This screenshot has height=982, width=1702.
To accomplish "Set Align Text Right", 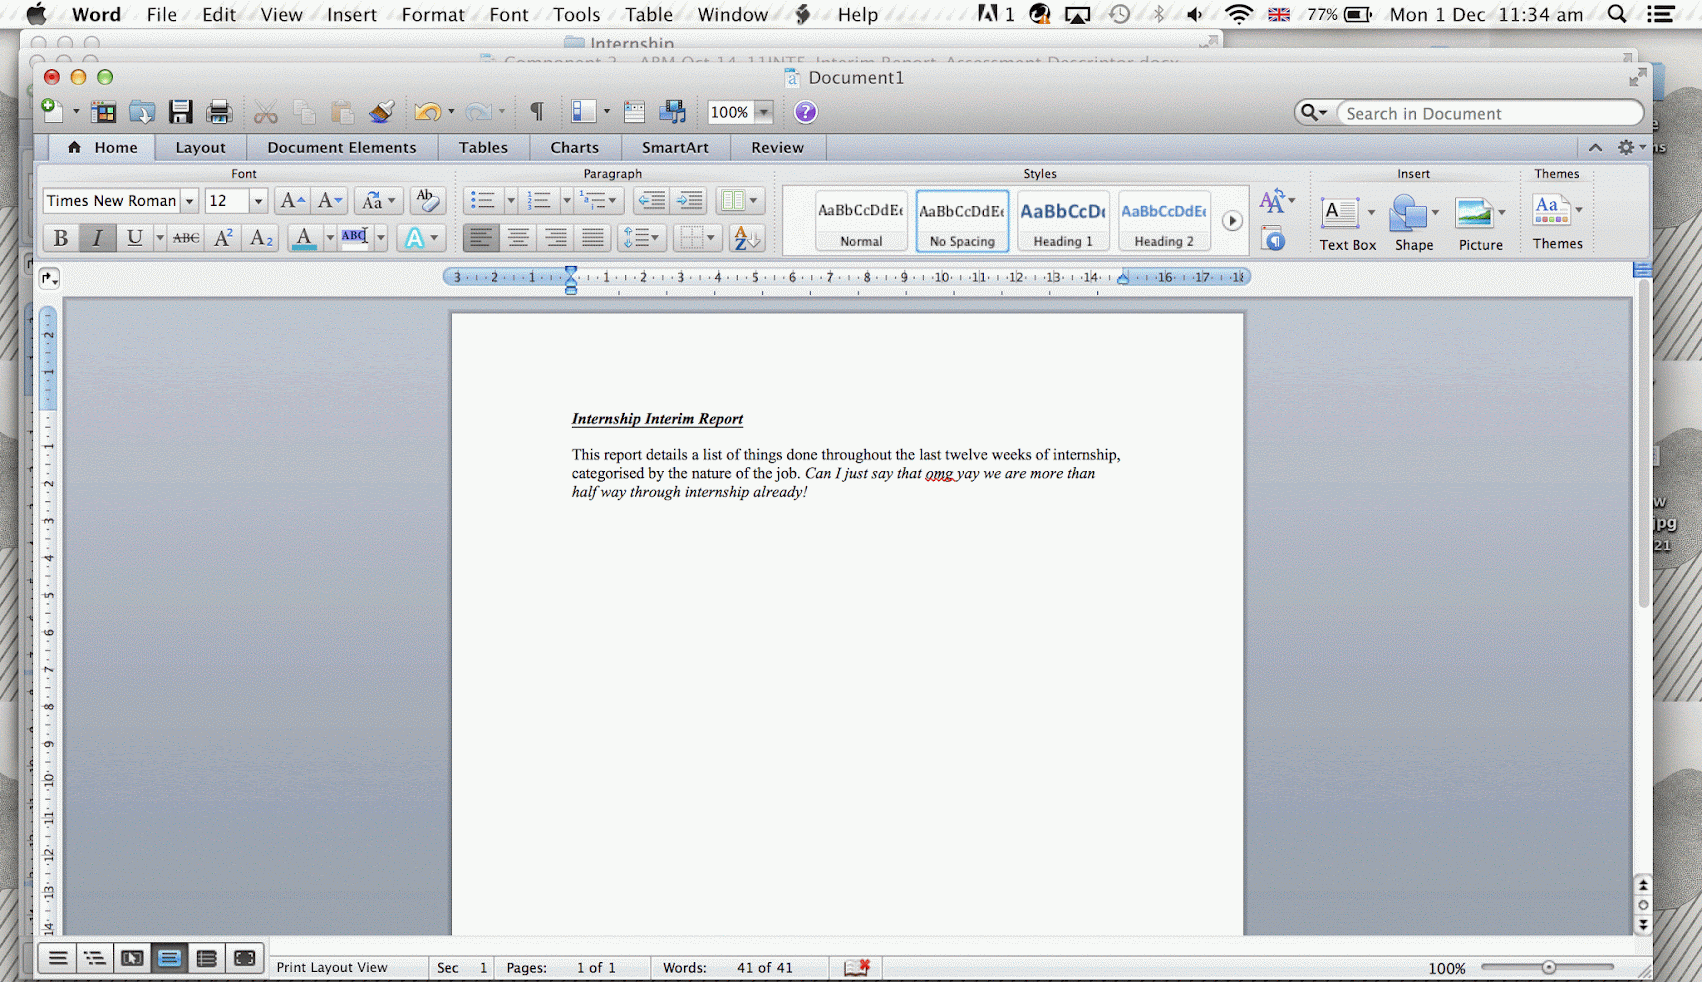I will click(x=556, y=238).
